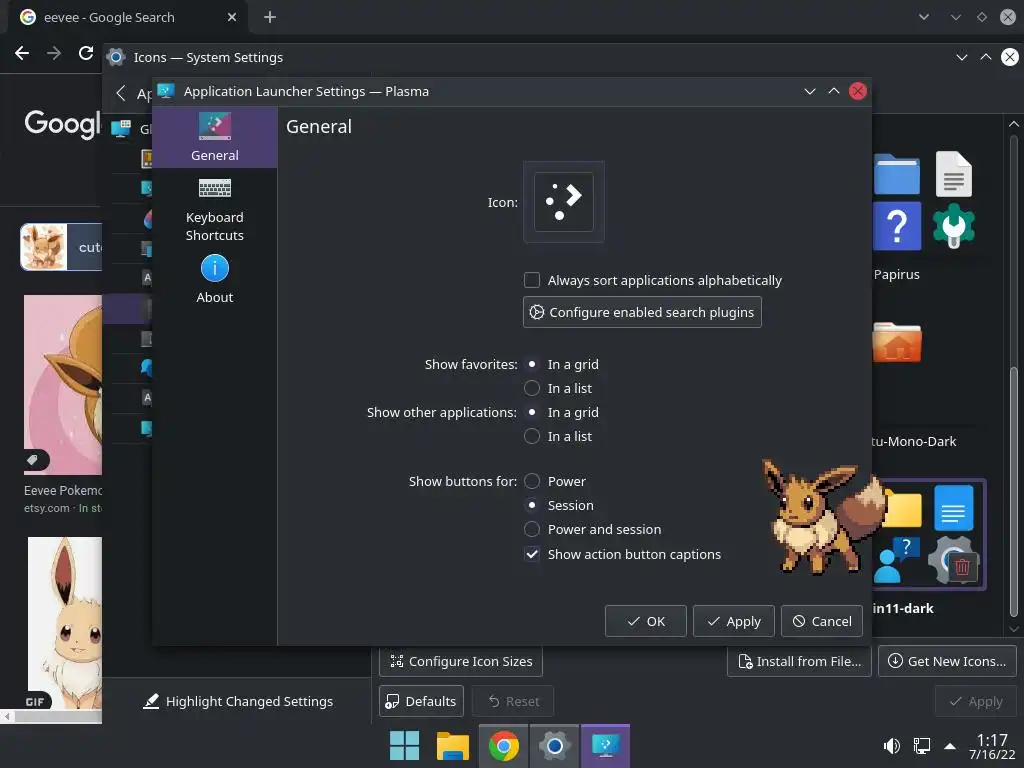Image resolution: width=1024 pixels, height=768 pixels.
Task: Open the launcher icon picker button
Action: [564, 202]
